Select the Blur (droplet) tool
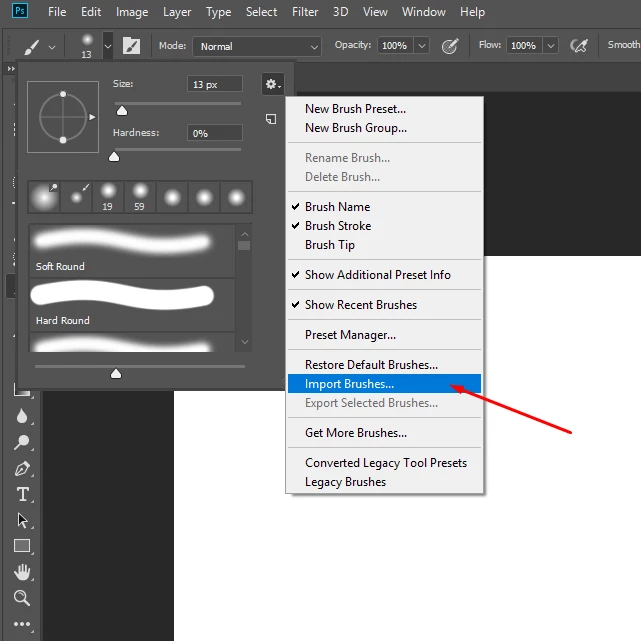The image size is (641, 641). coord(22,417)
